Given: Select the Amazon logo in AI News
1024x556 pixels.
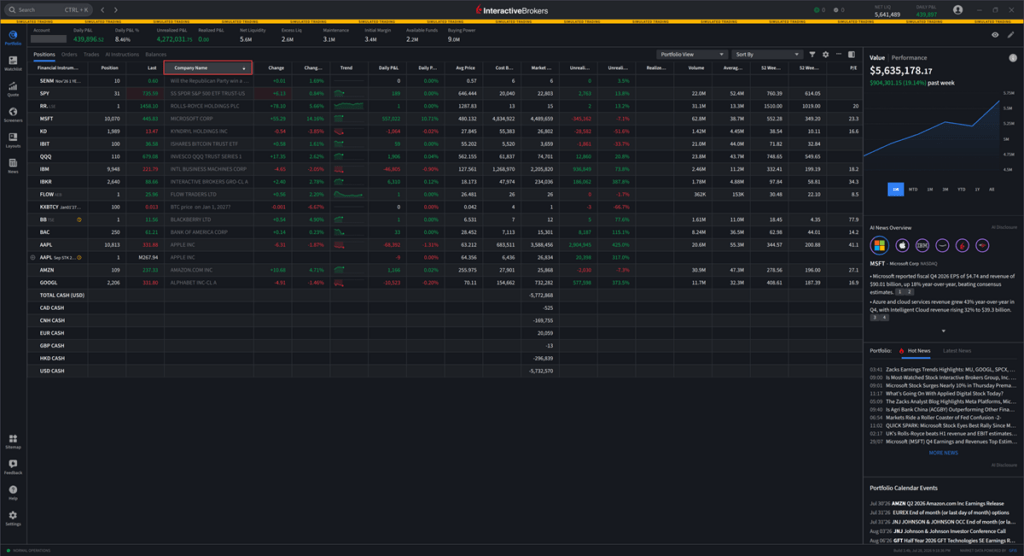Looking at the screenshot, I should pyautogui.click(x=942, y=246).
